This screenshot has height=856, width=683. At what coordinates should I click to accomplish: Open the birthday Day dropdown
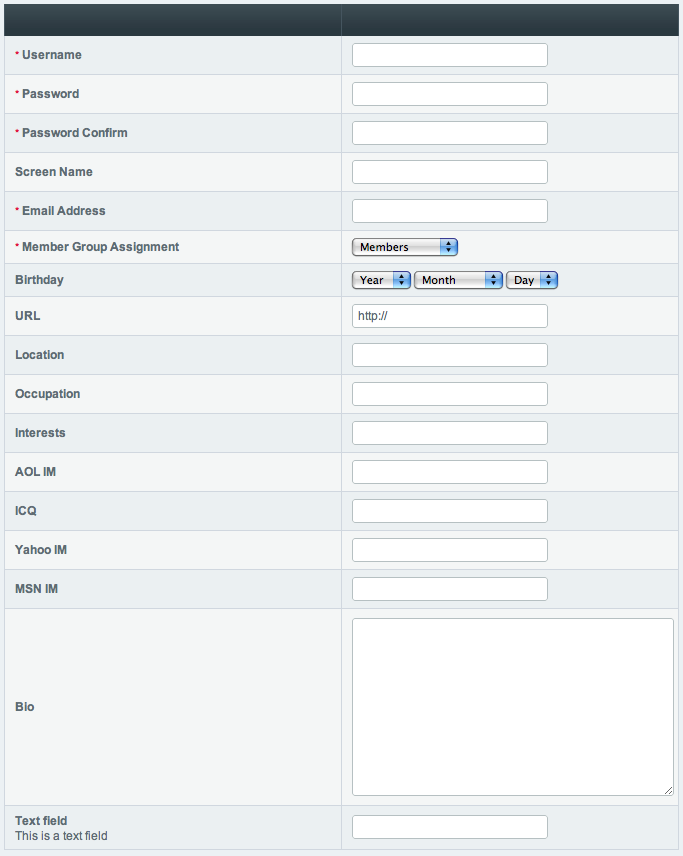(531, 280)
